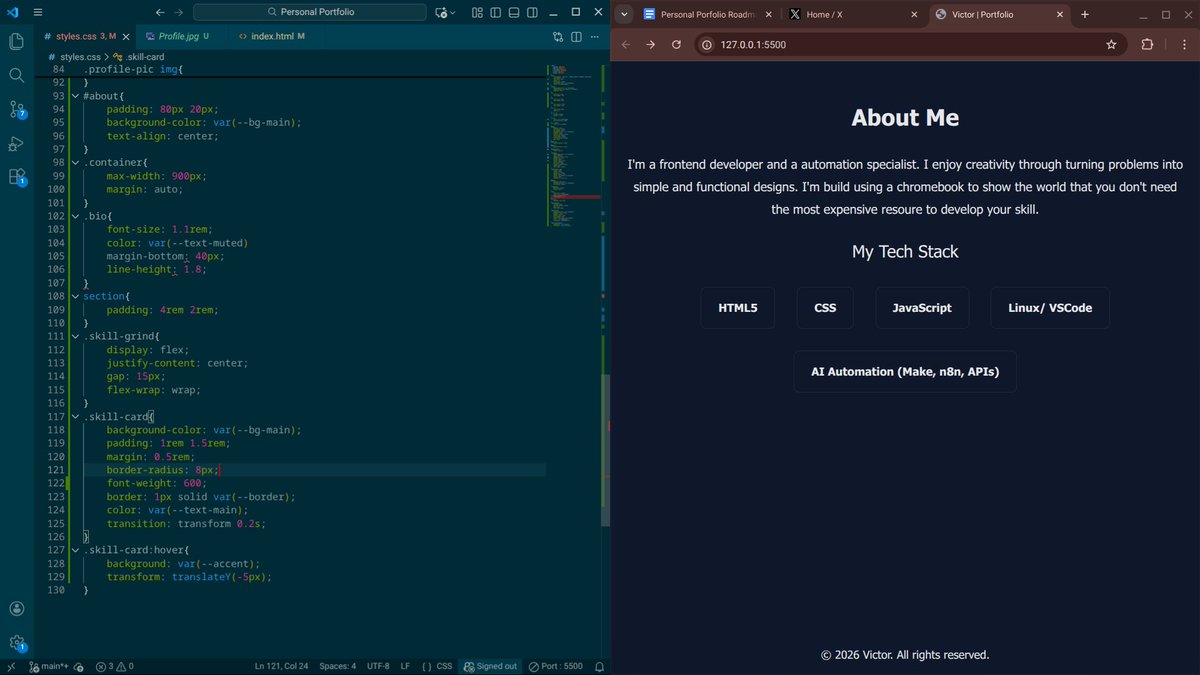
Task: Bookmark this page with star icon
Action: click(x=1111, y=45)
